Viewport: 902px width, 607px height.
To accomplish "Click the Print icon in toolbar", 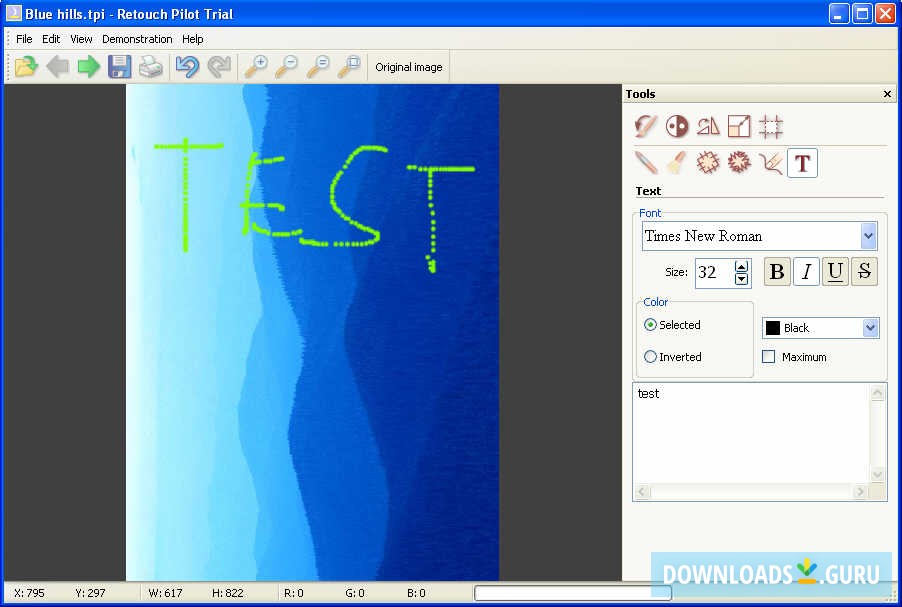I will coord(151,67).
